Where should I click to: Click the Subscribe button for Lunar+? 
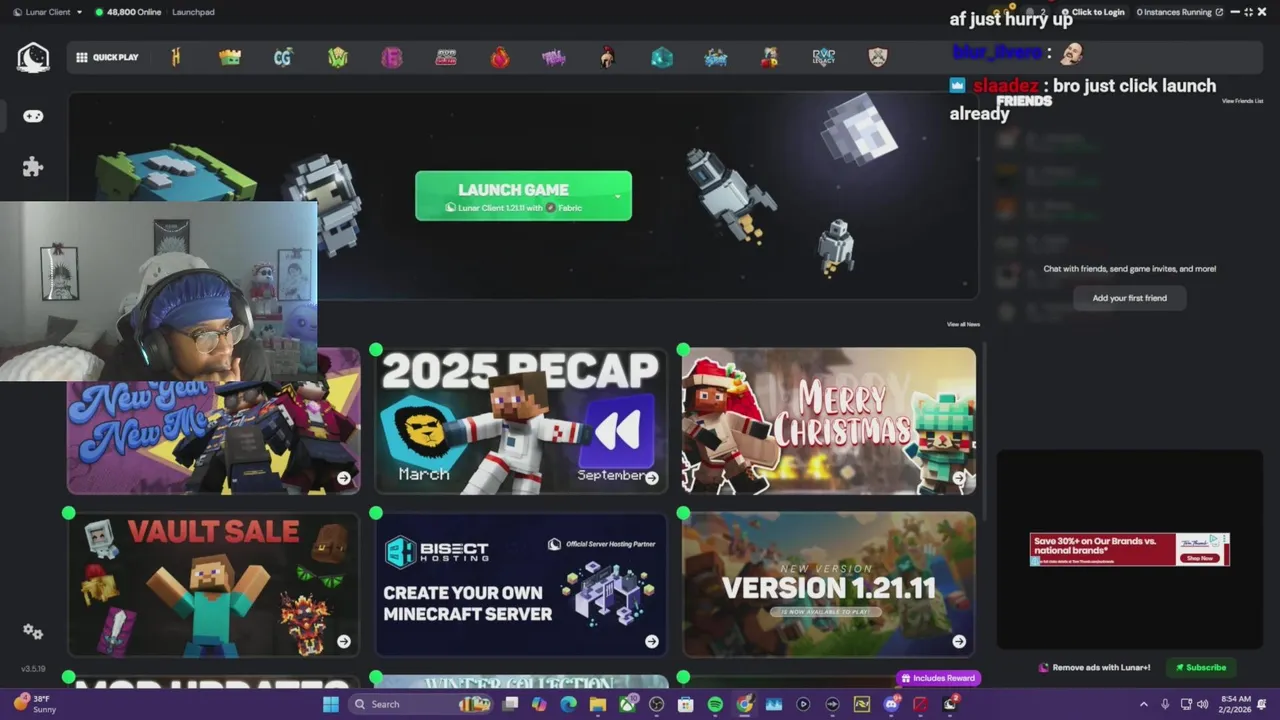pyautogui.click(x=1201, y=667)
